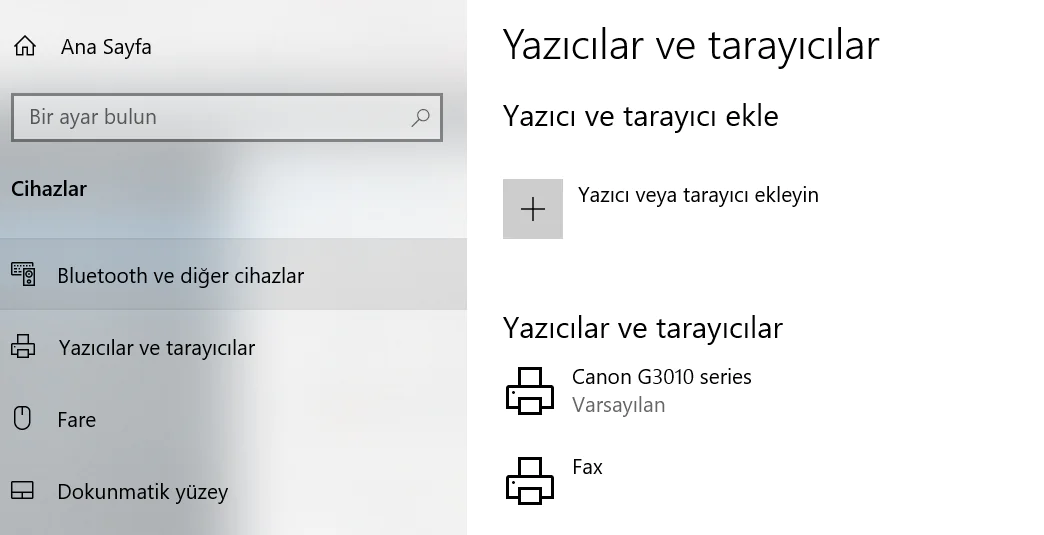Click the Bluetooth ve diğer cihazlar icon

[x=23, y=275]
